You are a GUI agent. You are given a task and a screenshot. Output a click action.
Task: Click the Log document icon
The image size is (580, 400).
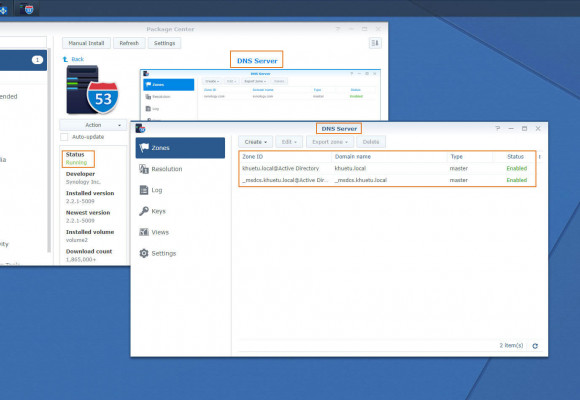click(144, 190)
